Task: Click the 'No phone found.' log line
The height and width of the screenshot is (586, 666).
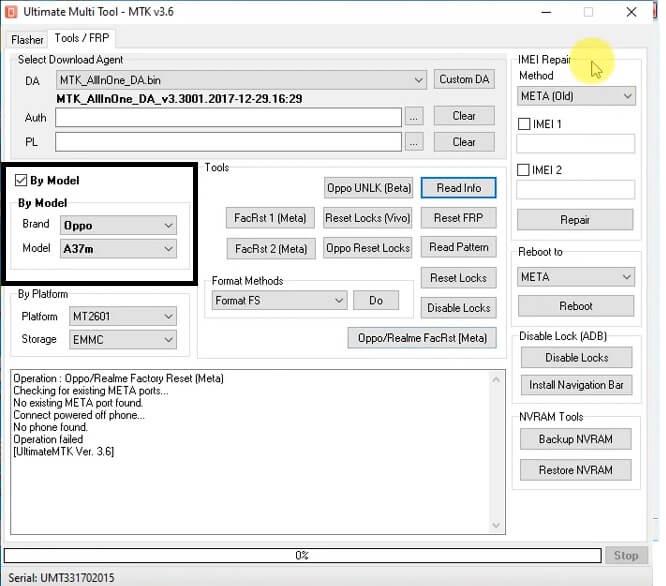Action: point(51,427)
